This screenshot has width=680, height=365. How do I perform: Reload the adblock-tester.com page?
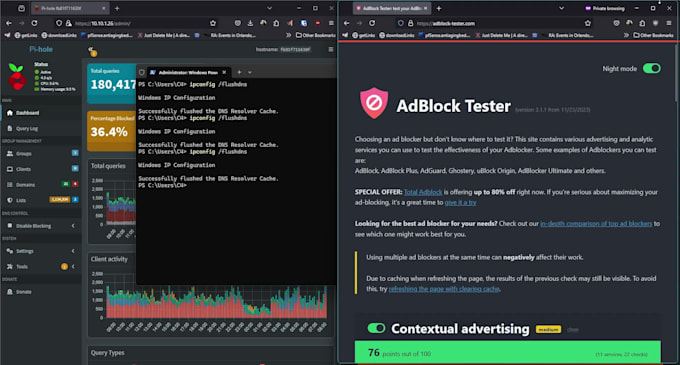pyautogui.click(x=372, y=23)
